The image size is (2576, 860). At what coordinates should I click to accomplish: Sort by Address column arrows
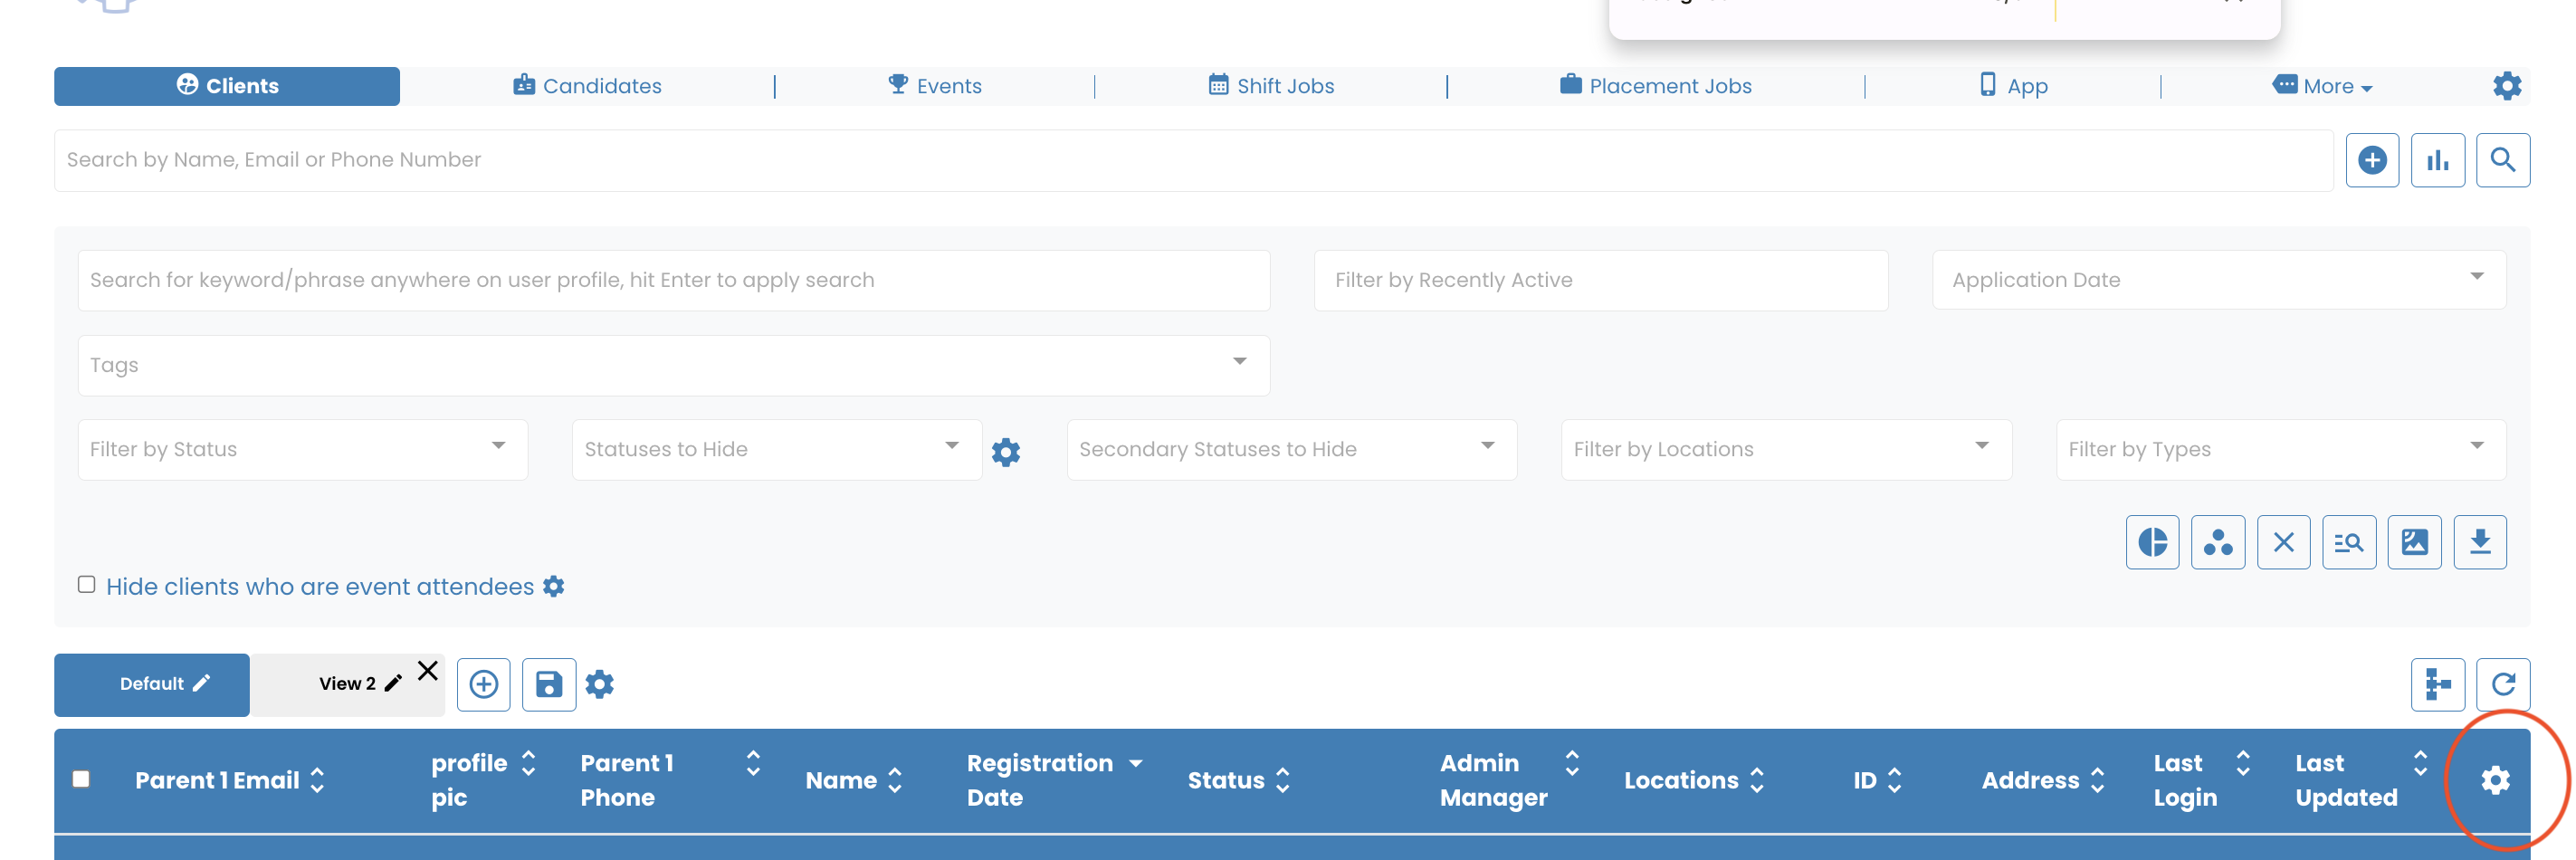point(2097,780)
